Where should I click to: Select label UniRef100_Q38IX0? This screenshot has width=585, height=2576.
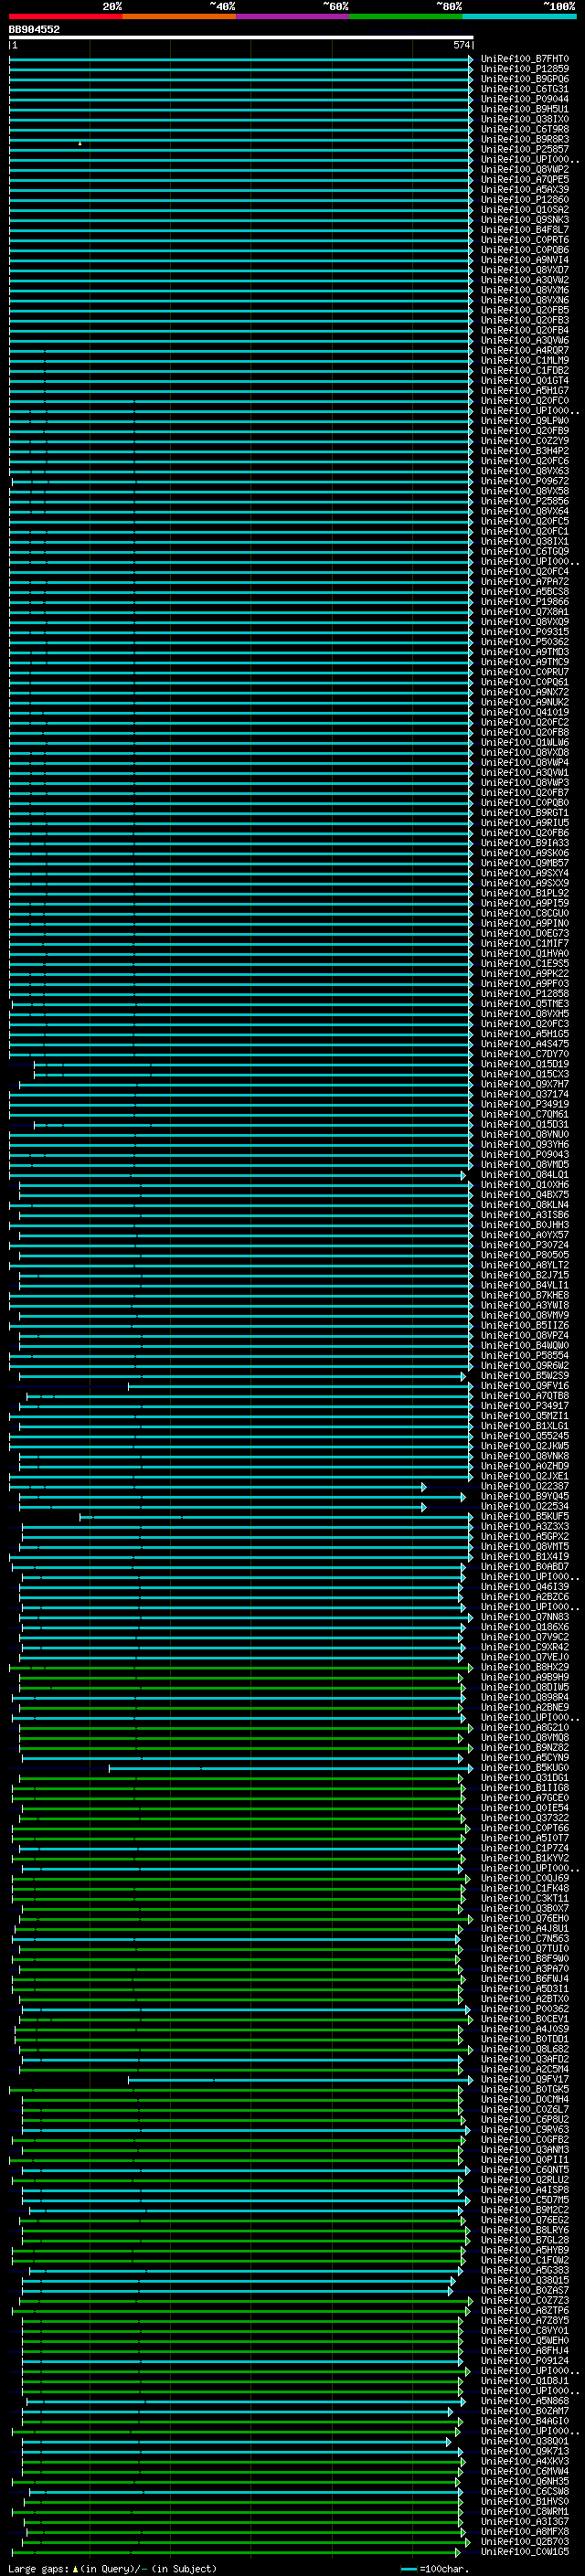525,119
